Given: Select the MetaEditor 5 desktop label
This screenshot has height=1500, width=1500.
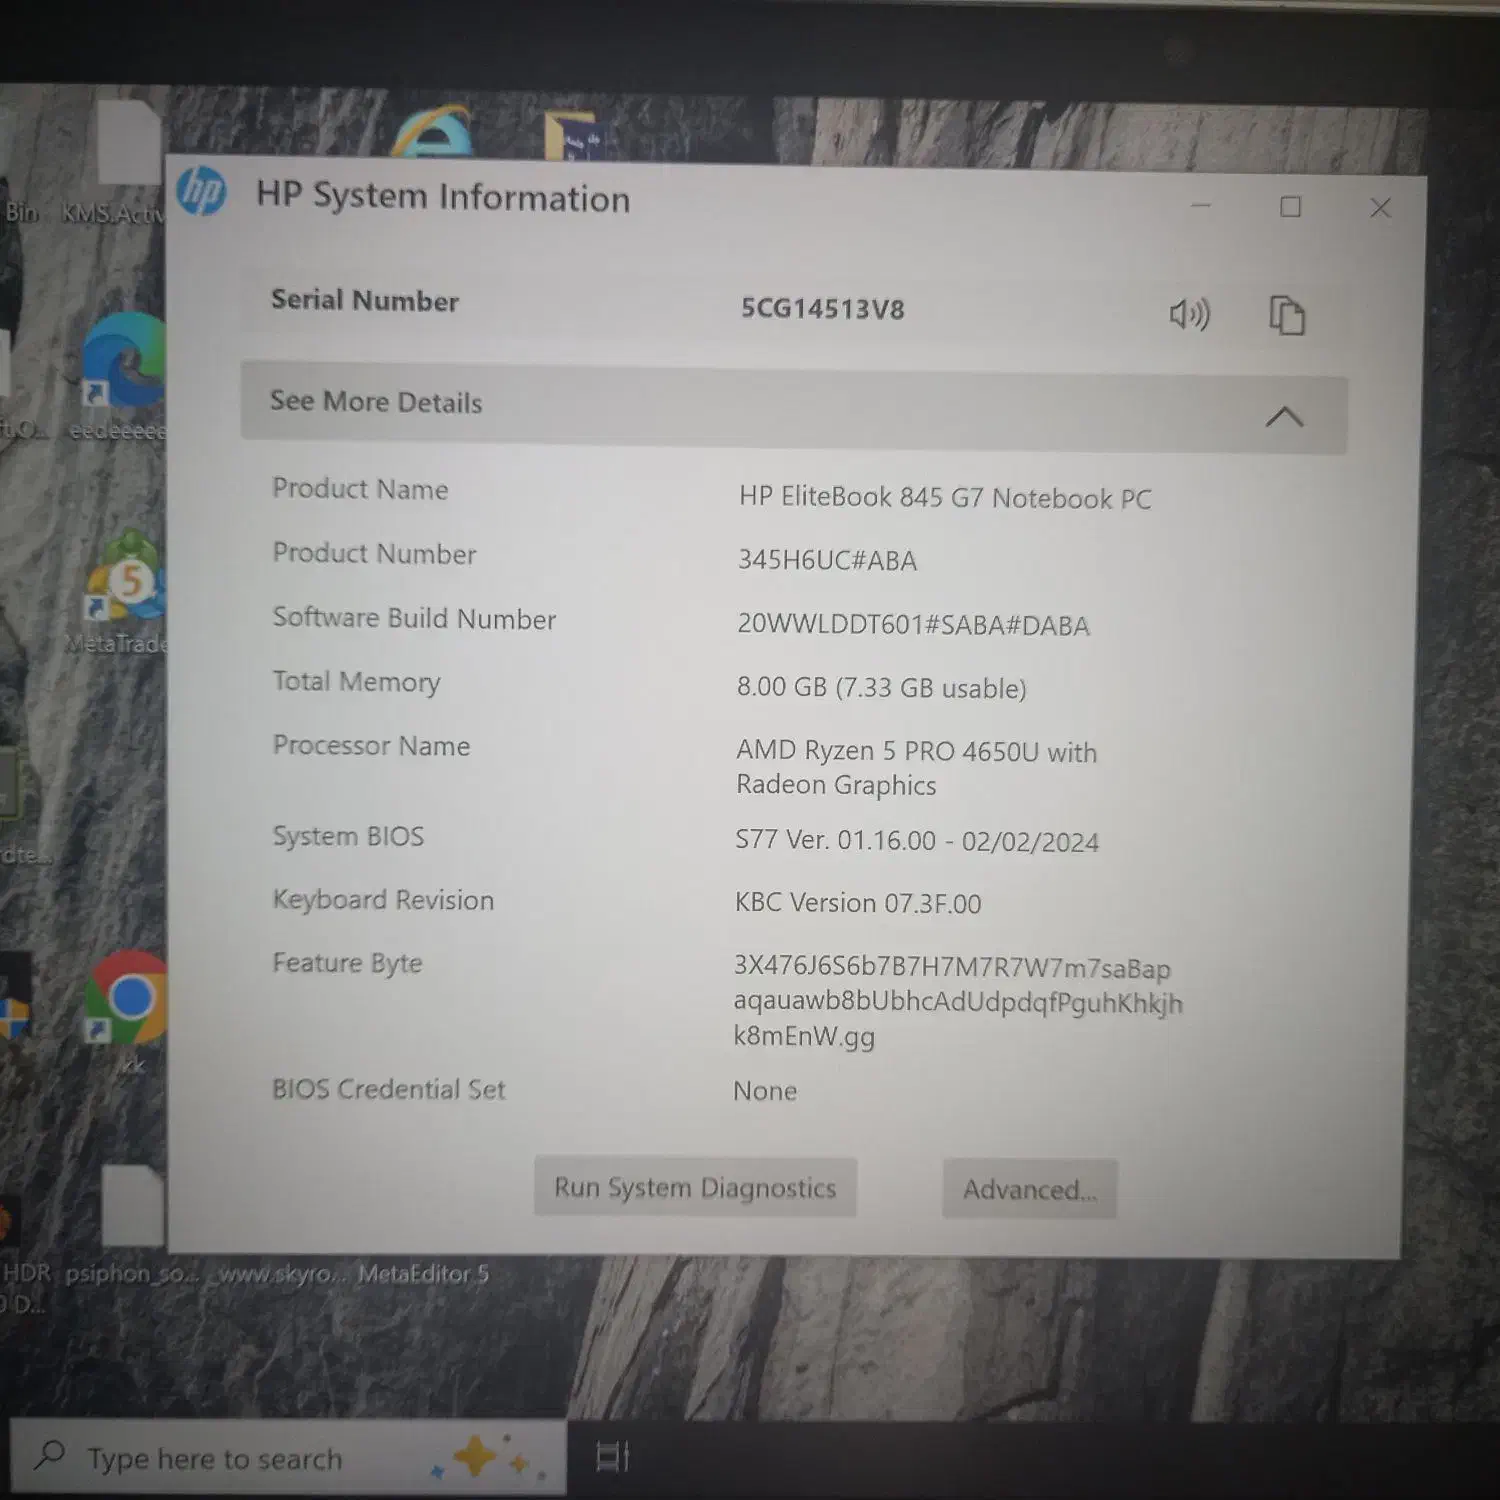Looking at the screenshot, I should pos(423,1274).
